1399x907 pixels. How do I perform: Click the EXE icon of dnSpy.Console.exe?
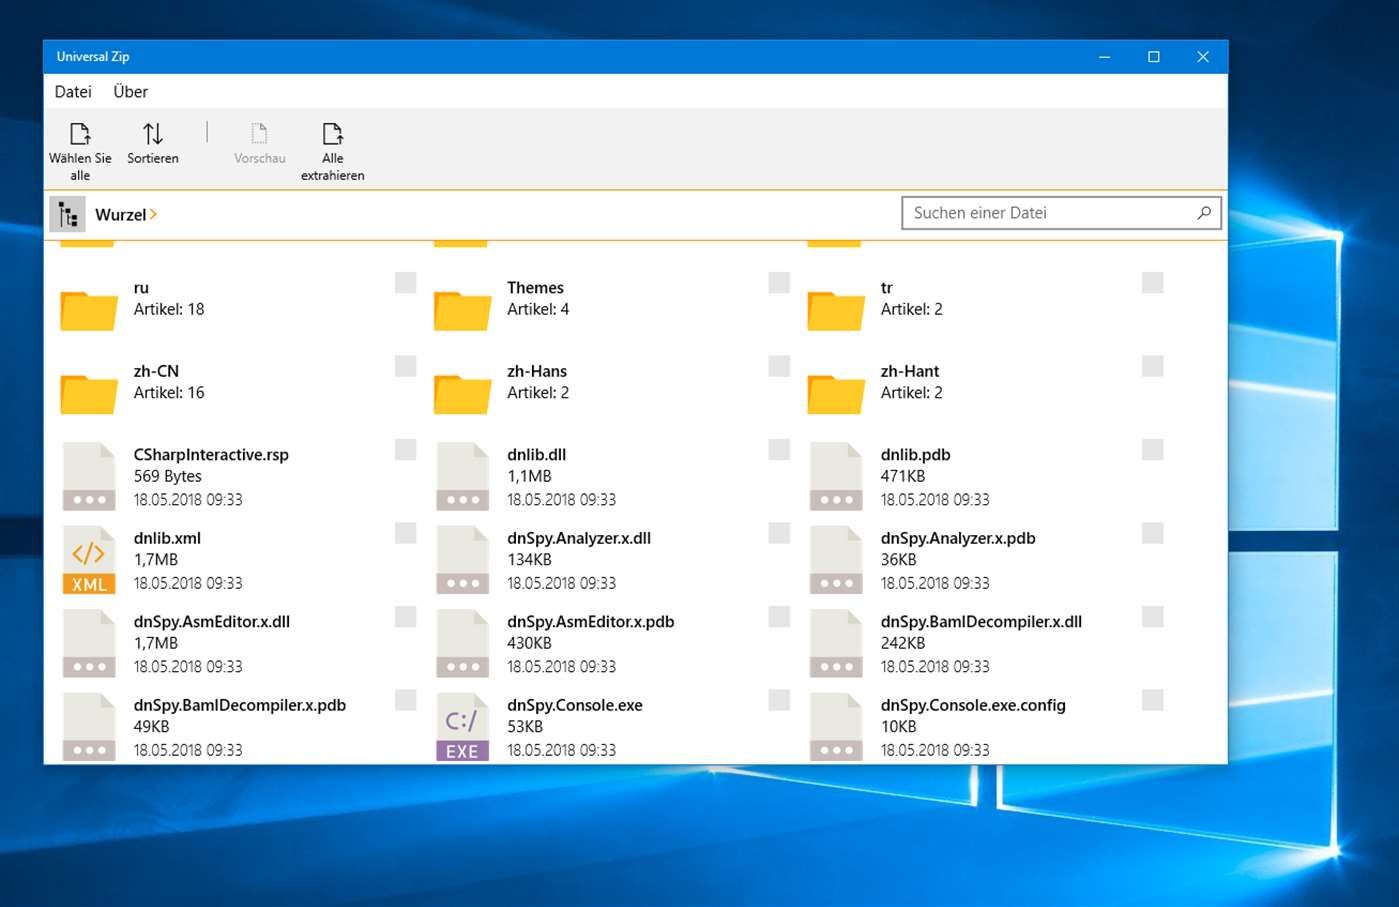coord(462,727)
